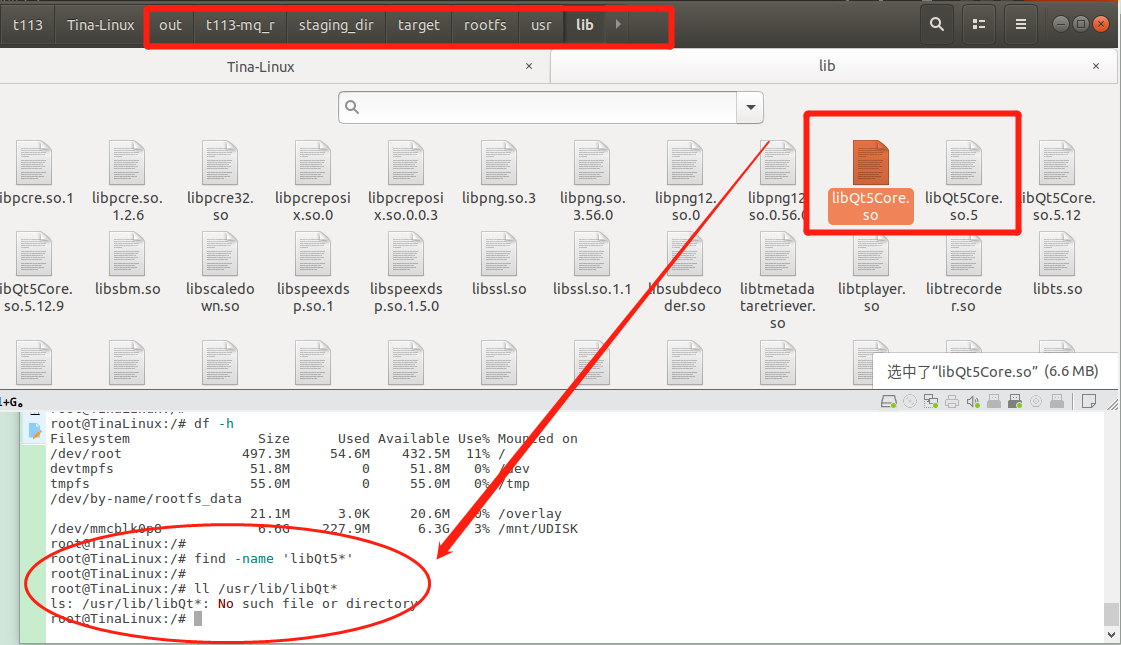Image resolution: width=1121 pixels, height=645 pixels.
Task: Click terminal scrollbar down arrow
Action: tap(1111, 634)
